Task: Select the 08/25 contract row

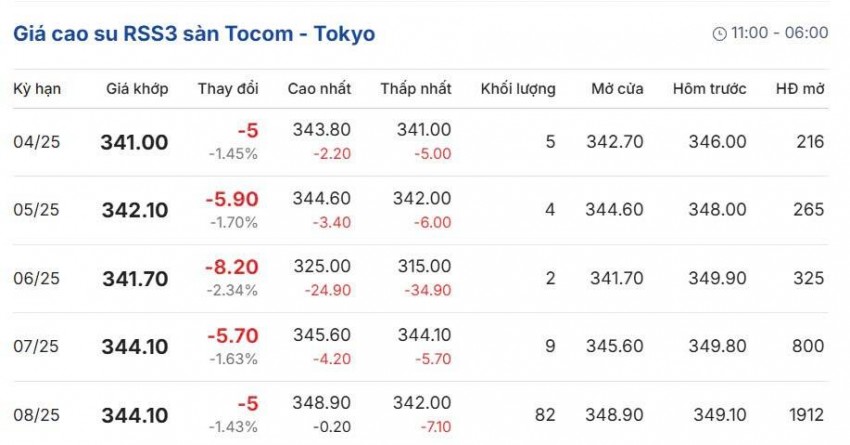Action: (x=37, y=414)
